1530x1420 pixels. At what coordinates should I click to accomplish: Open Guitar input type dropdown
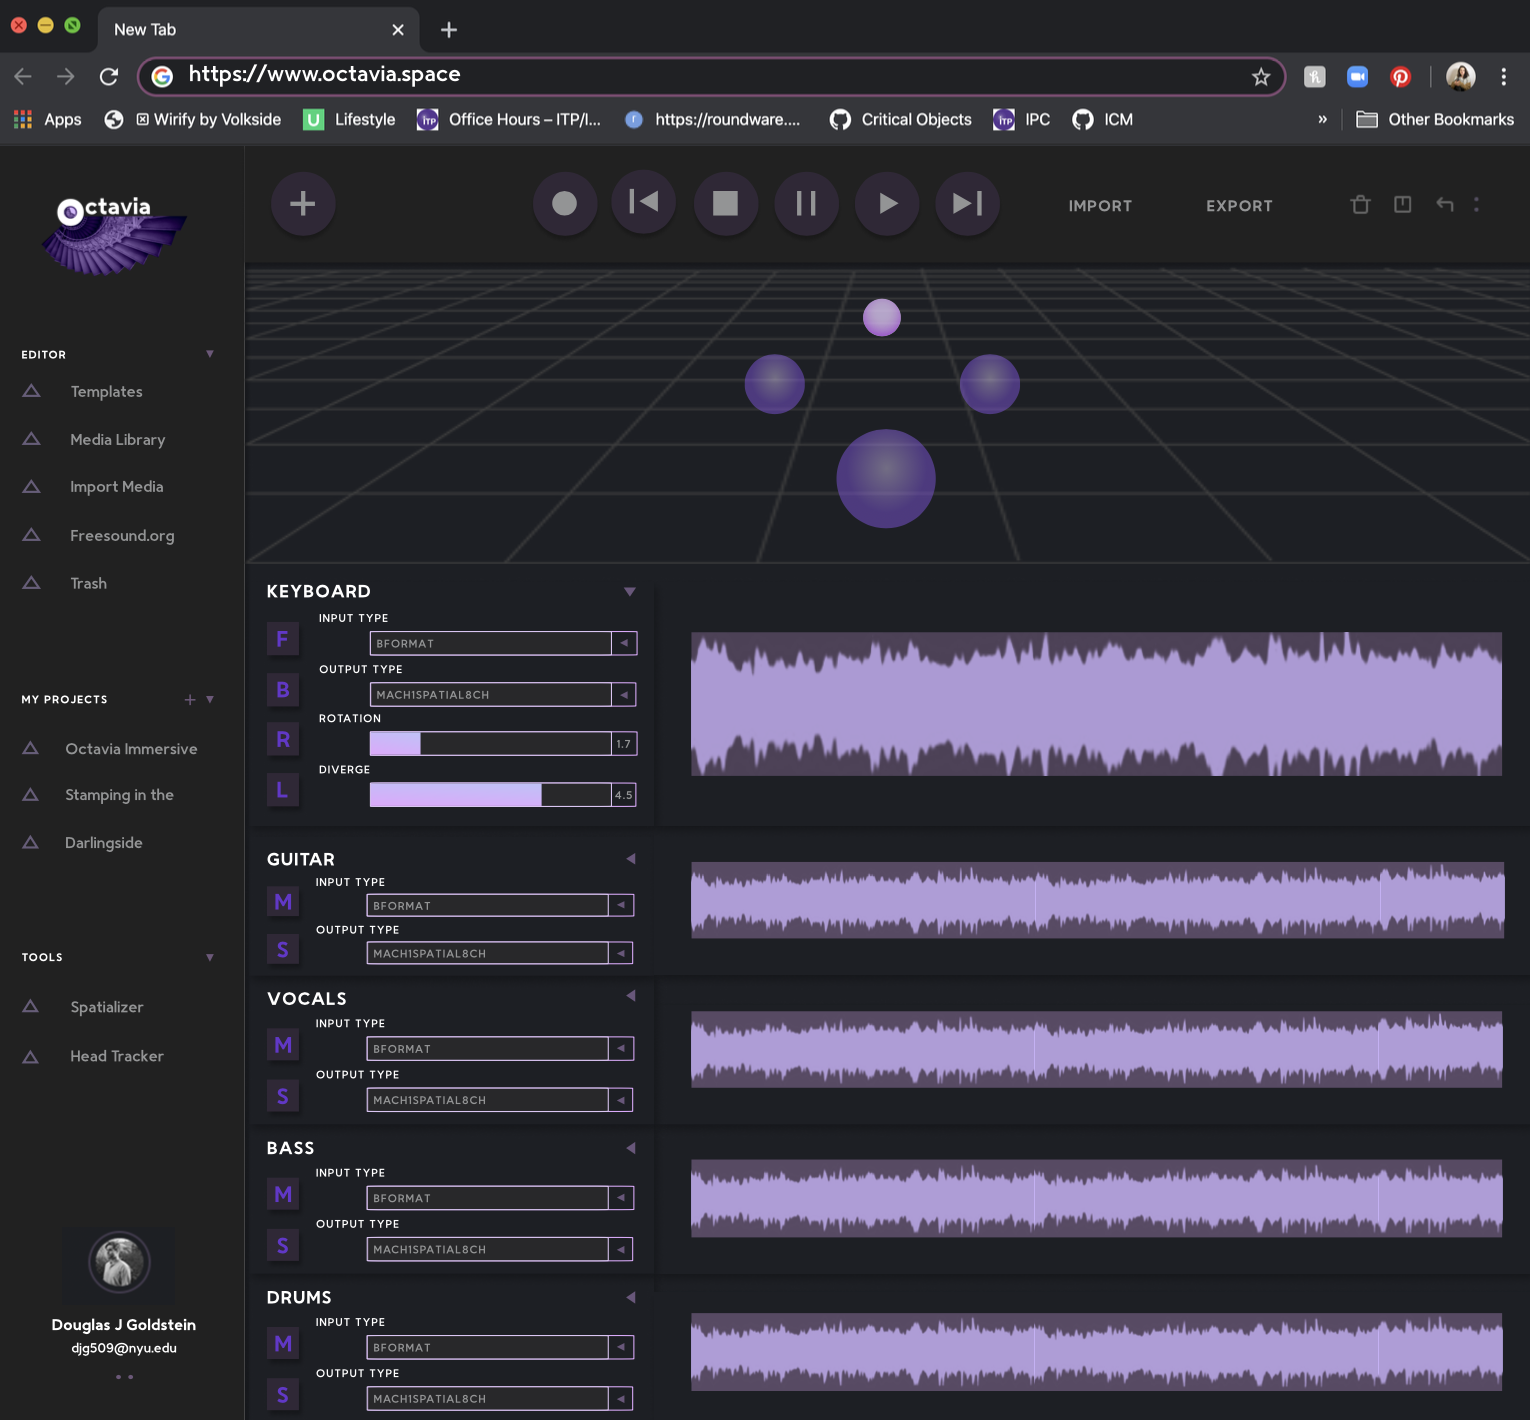coord(500,905)
